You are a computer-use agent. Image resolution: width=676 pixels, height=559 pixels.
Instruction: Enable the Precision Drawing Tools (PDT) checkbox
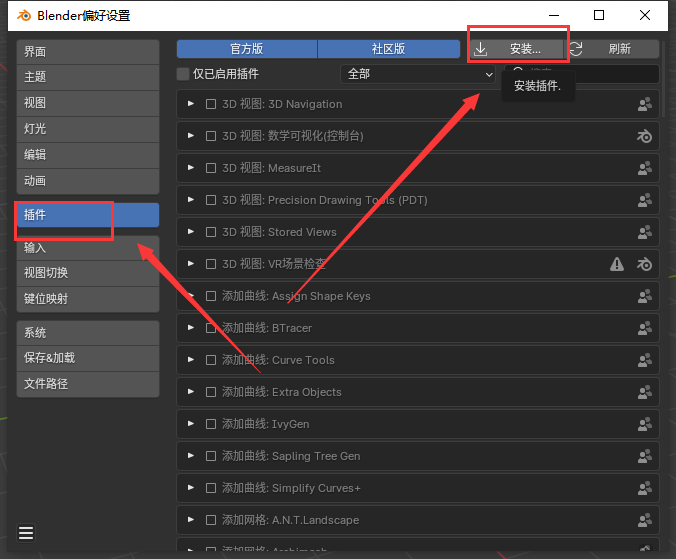coord(211,200)
